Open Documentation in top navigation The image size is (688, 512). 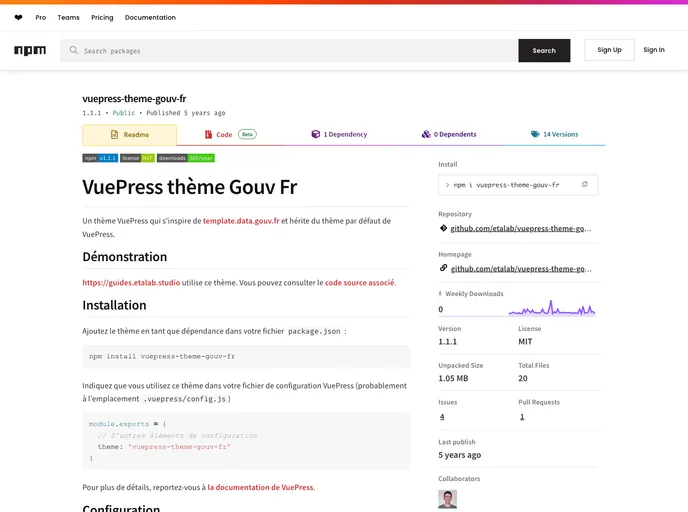coord(150,18)
